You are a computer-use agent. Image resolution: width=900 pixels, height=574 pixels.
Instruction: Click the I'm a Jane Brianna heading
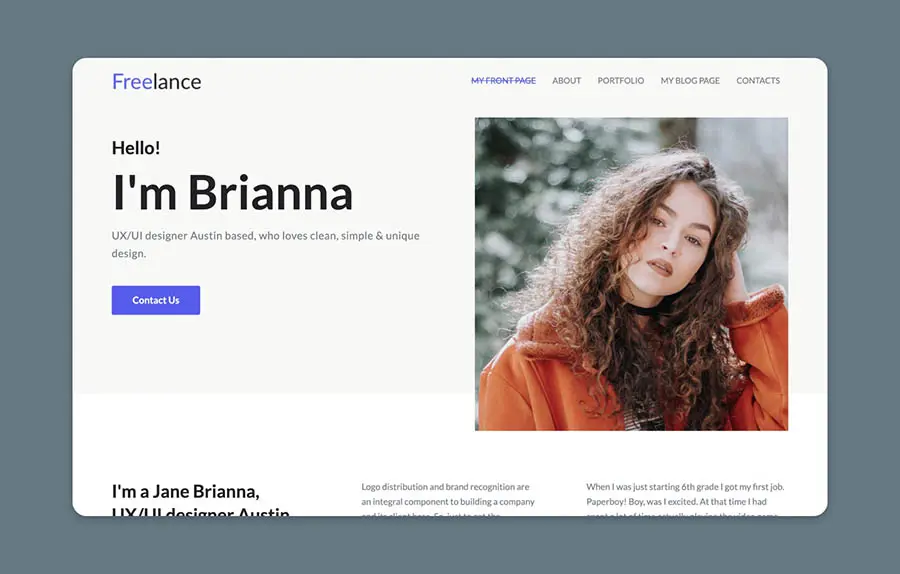(x=185, y=492)
